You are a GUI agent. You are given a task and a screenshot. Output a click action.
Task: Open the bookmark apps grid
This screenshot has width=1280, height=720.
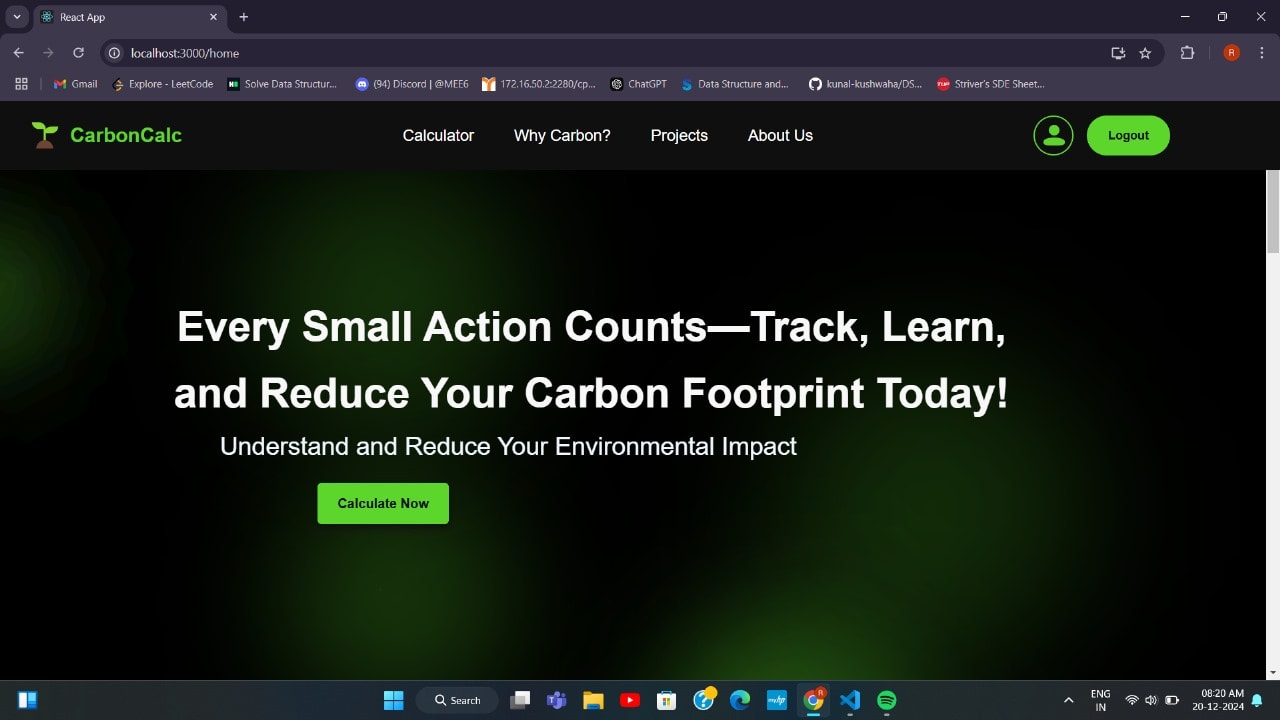click(21, 84)
